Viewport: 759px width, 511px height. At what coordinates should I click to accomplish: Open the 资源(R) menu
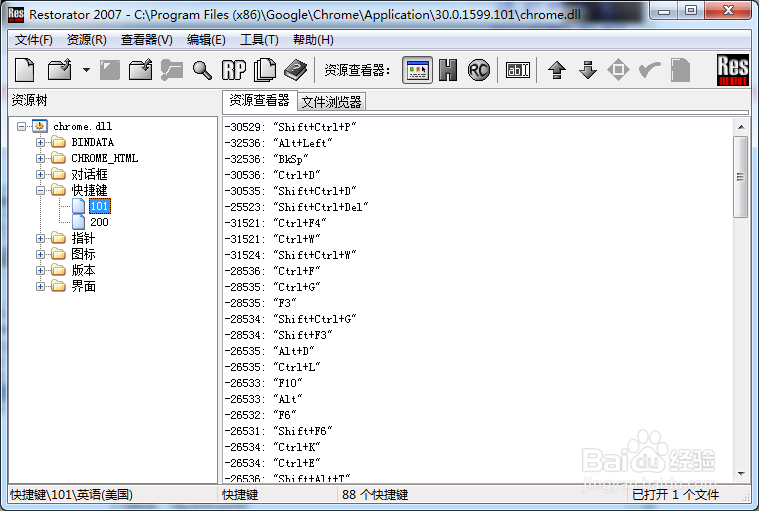[x=87, y=40]
